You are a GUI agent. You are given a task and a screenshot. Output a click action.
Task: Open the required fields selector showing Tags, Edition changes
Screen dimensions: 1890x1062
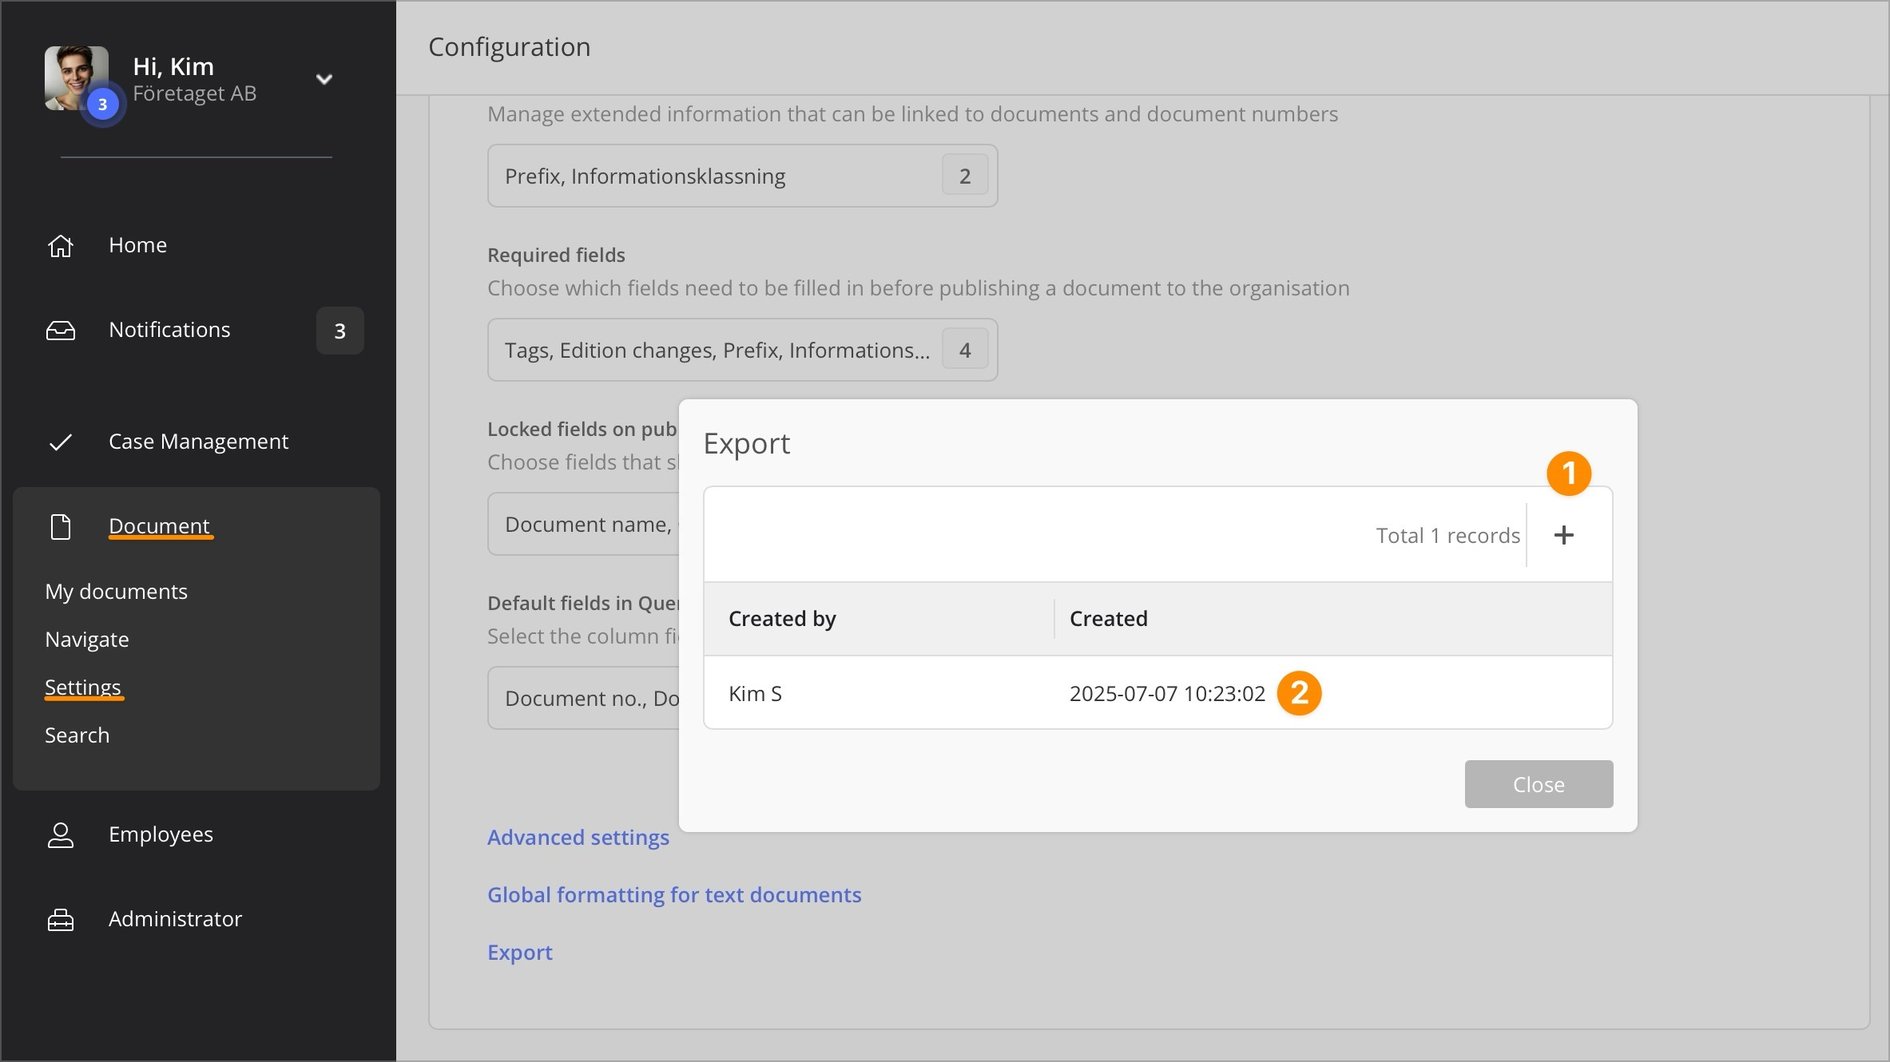tap(742, 349)
